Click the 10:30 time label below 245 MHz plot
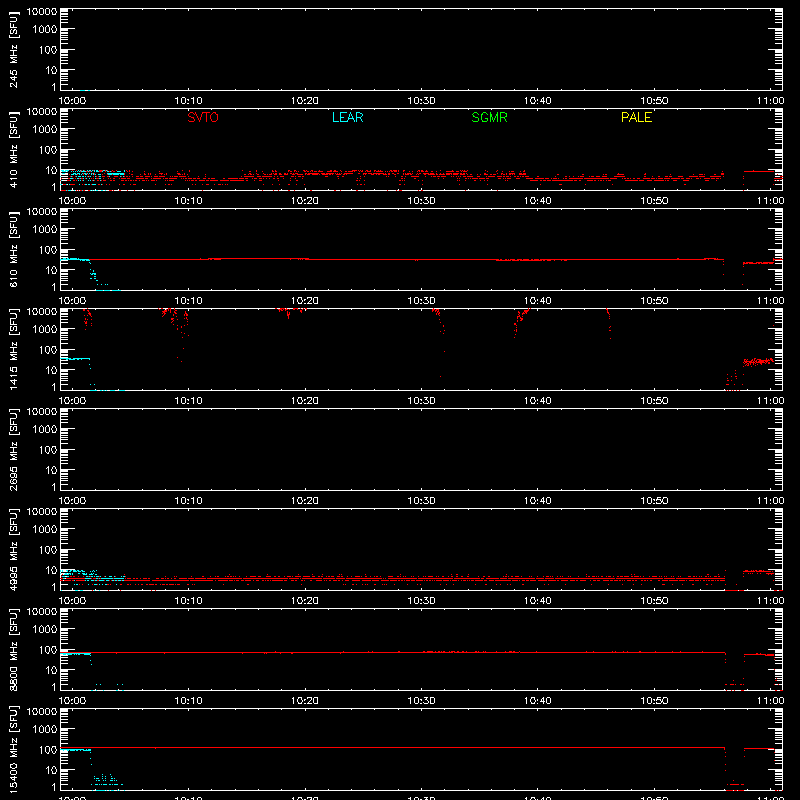 (421, 101)
